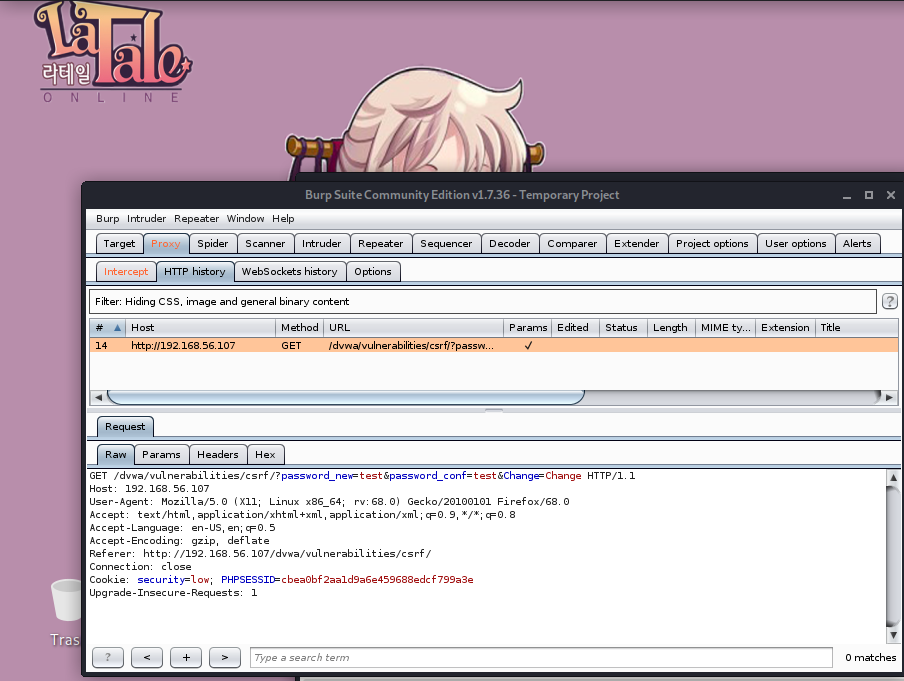Select history row 14 host http://192.168.56.107
904x681 pixels.
(183, 345)
